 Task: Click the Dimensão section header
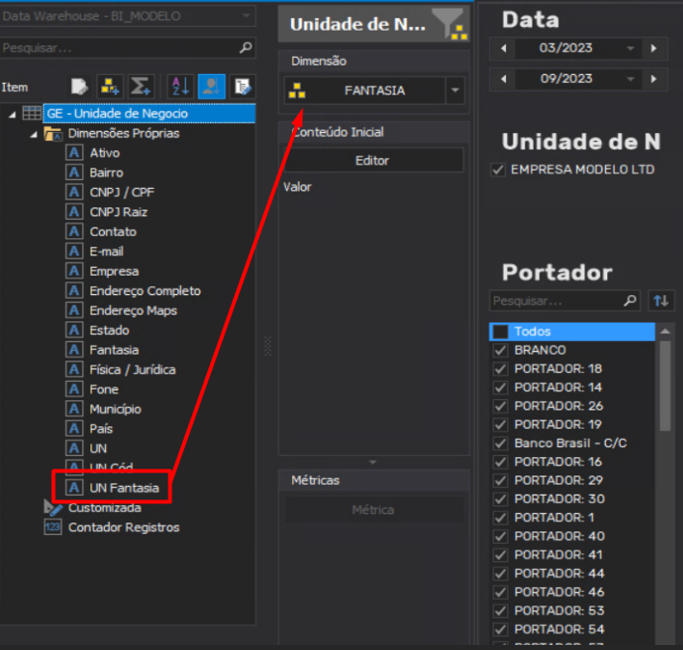374,61
